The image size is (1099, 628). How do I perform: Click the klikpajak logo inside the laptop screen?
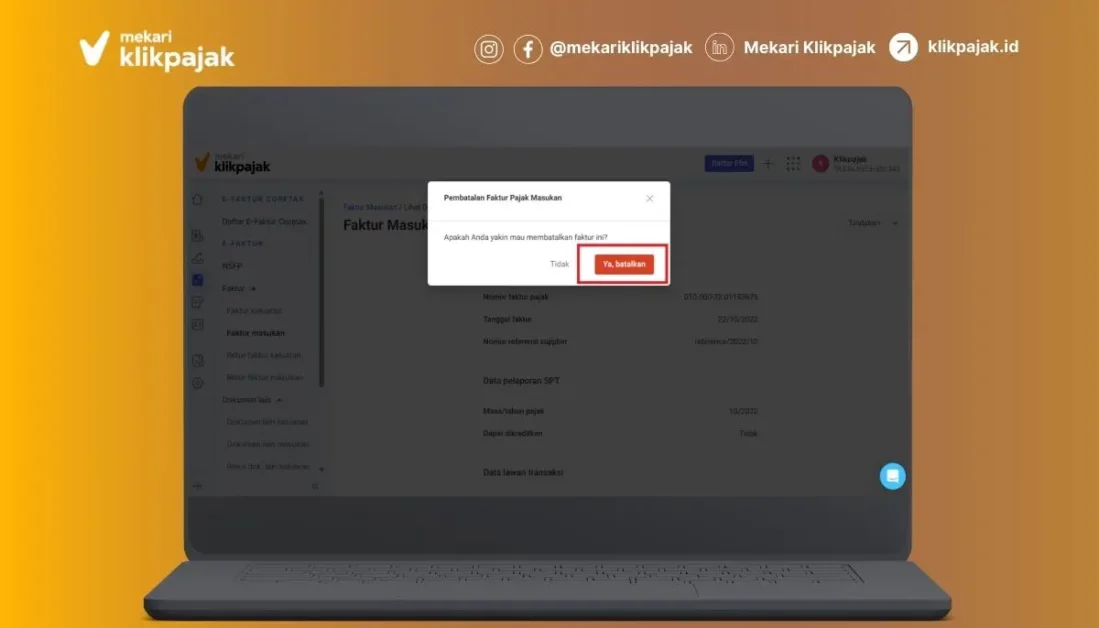233,163
